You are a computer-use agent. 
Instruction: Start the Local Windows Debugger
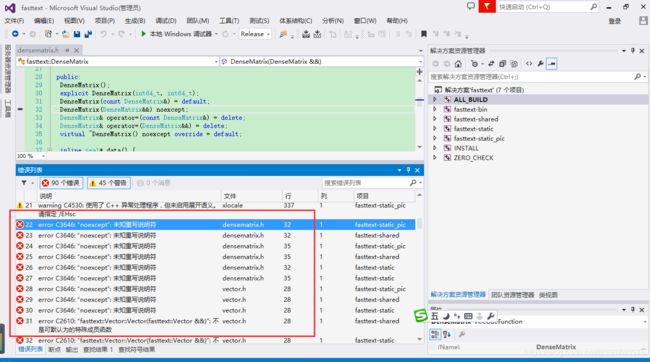tap(176, 34)
